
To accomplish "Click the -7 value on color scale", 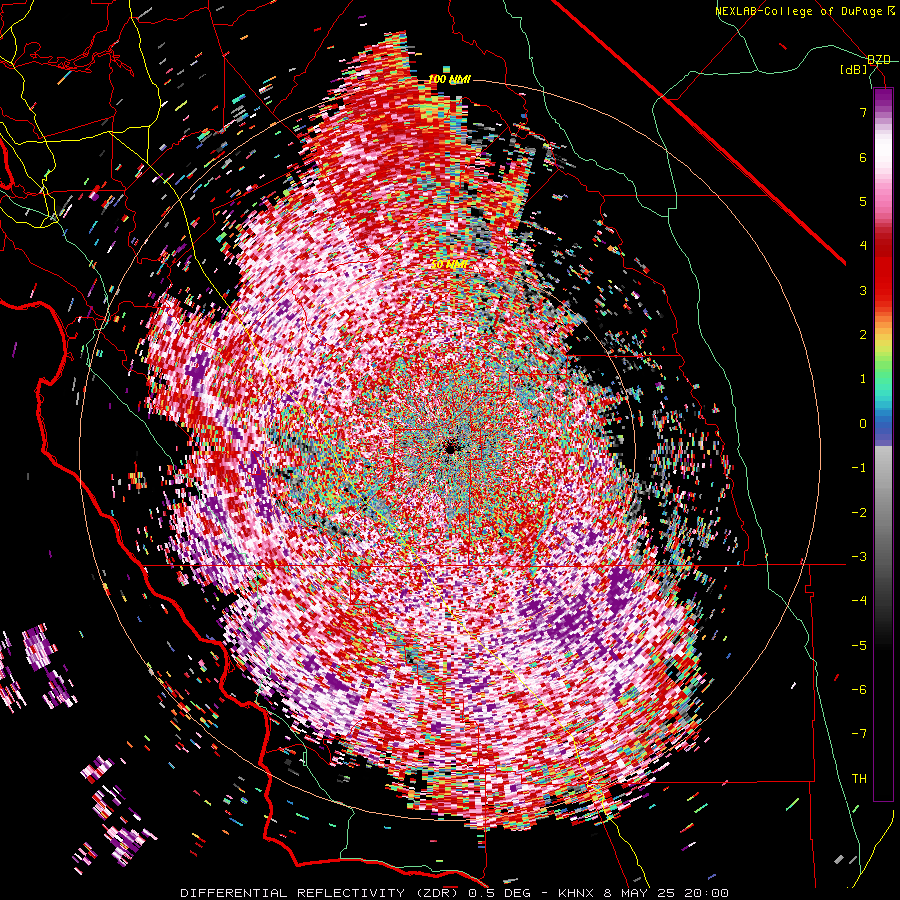I will click(x=859, y=734).
